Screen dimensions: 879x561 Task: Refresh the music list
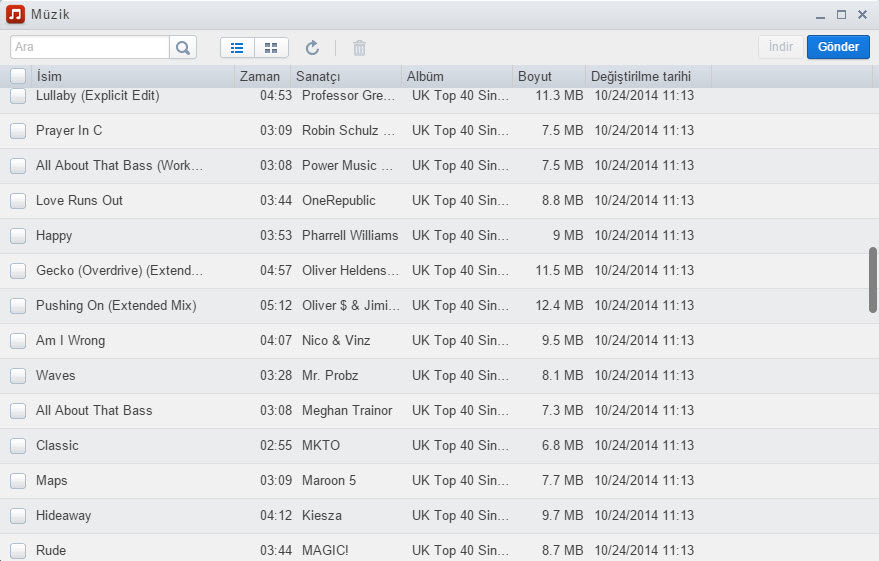click(312, 47)
